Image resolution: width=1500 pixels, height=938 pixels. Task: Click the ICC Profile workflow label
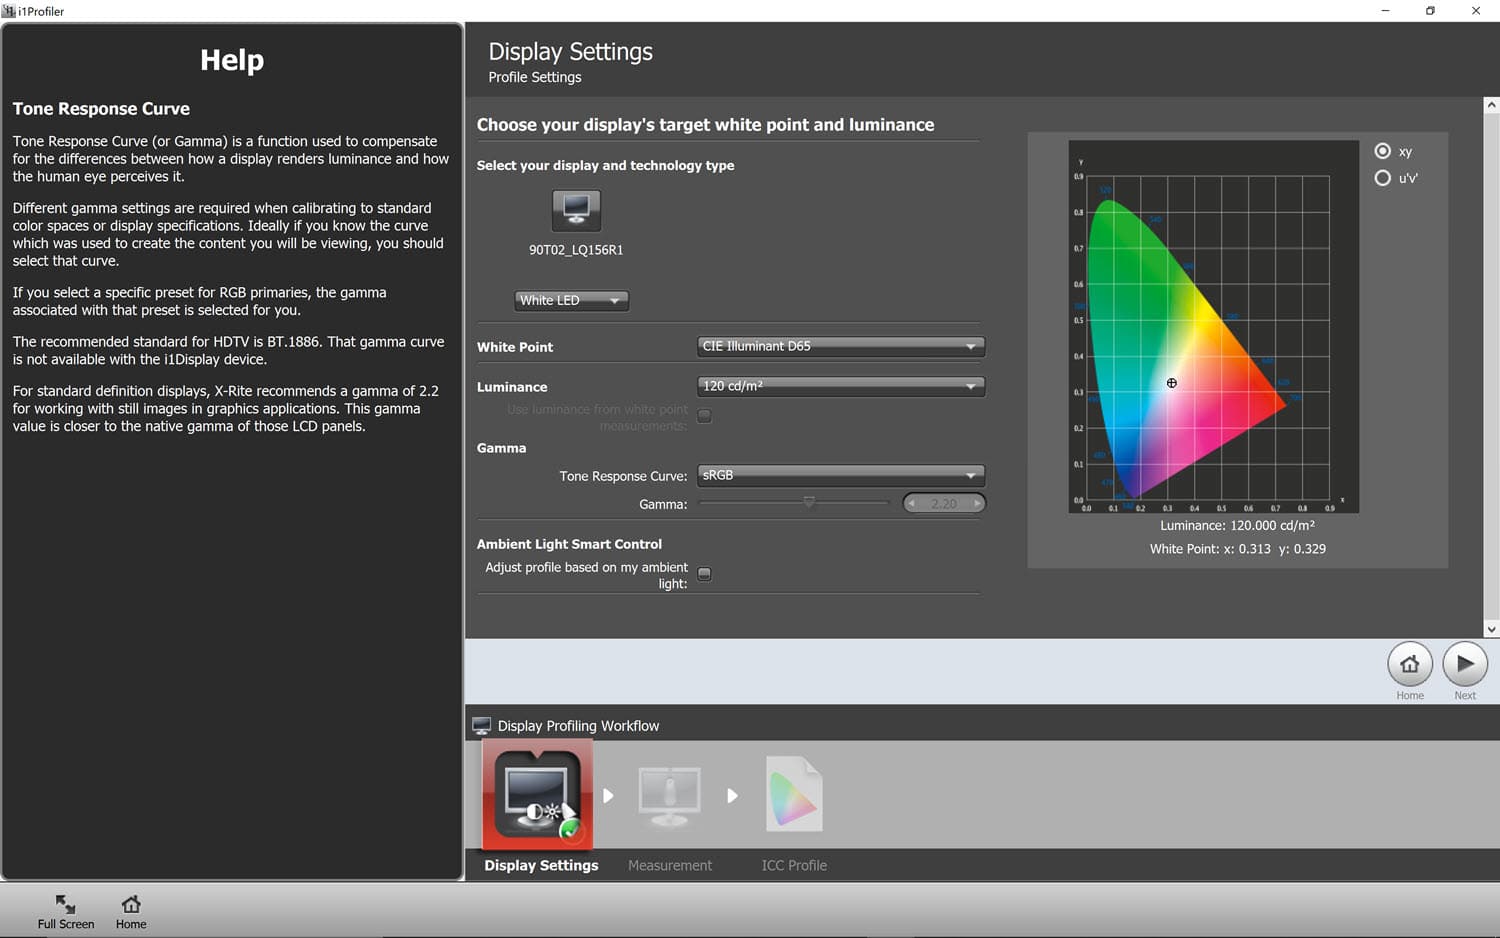point(794,865)
